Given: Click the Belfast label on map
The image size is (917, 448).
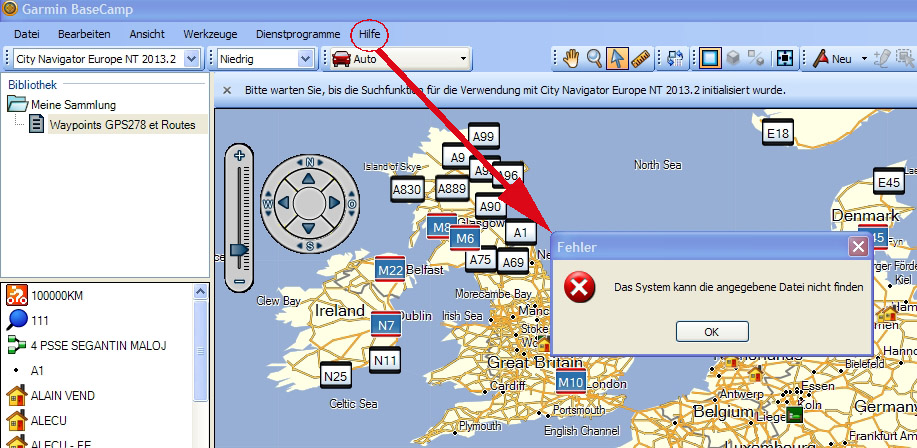Looking at the screenshot, I should coord(425,270).
